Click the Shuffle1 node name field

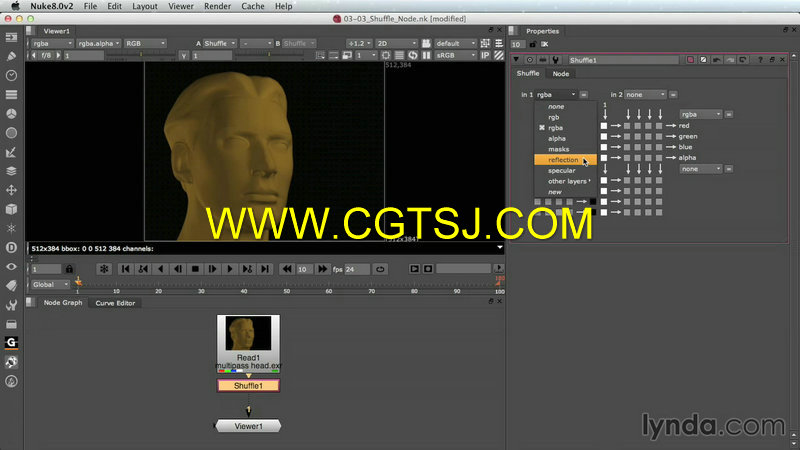tap(623, 60)
